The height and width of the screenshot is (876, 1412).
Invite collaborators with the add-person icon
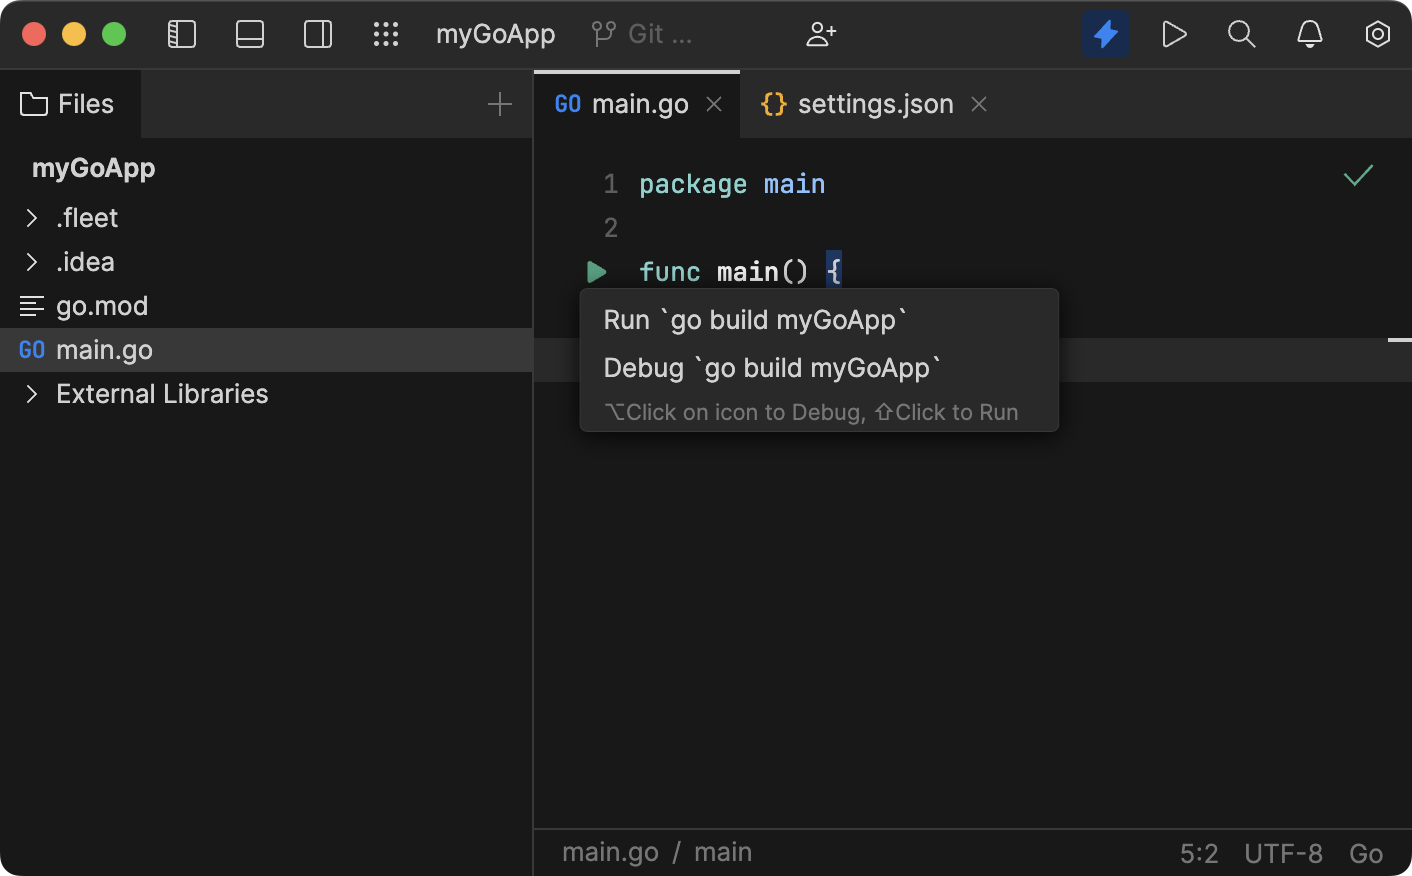821,33
